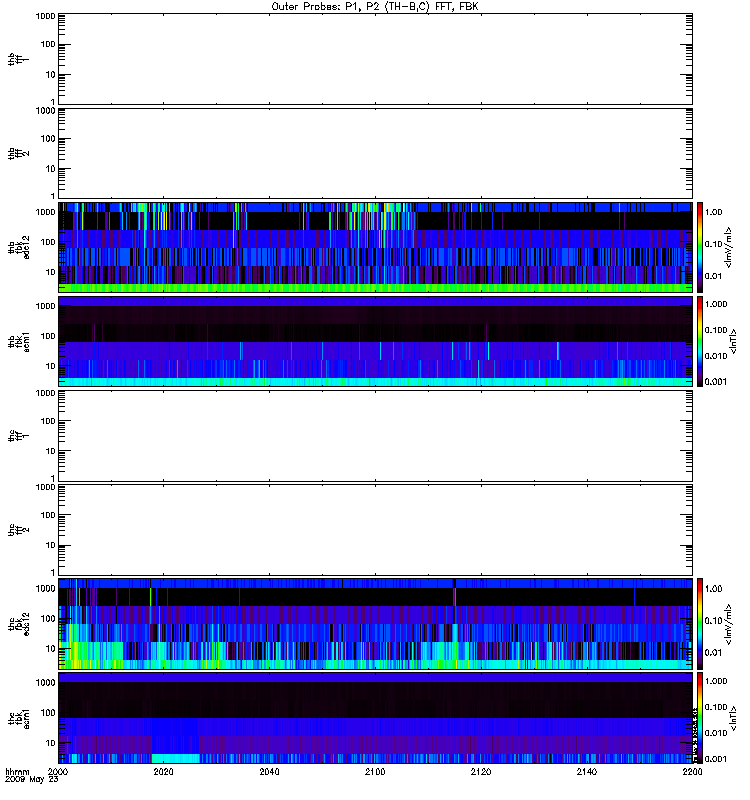Select the thb fbk edc12 spectrogram panel
The image size is (750, 800).
point(376,247)
